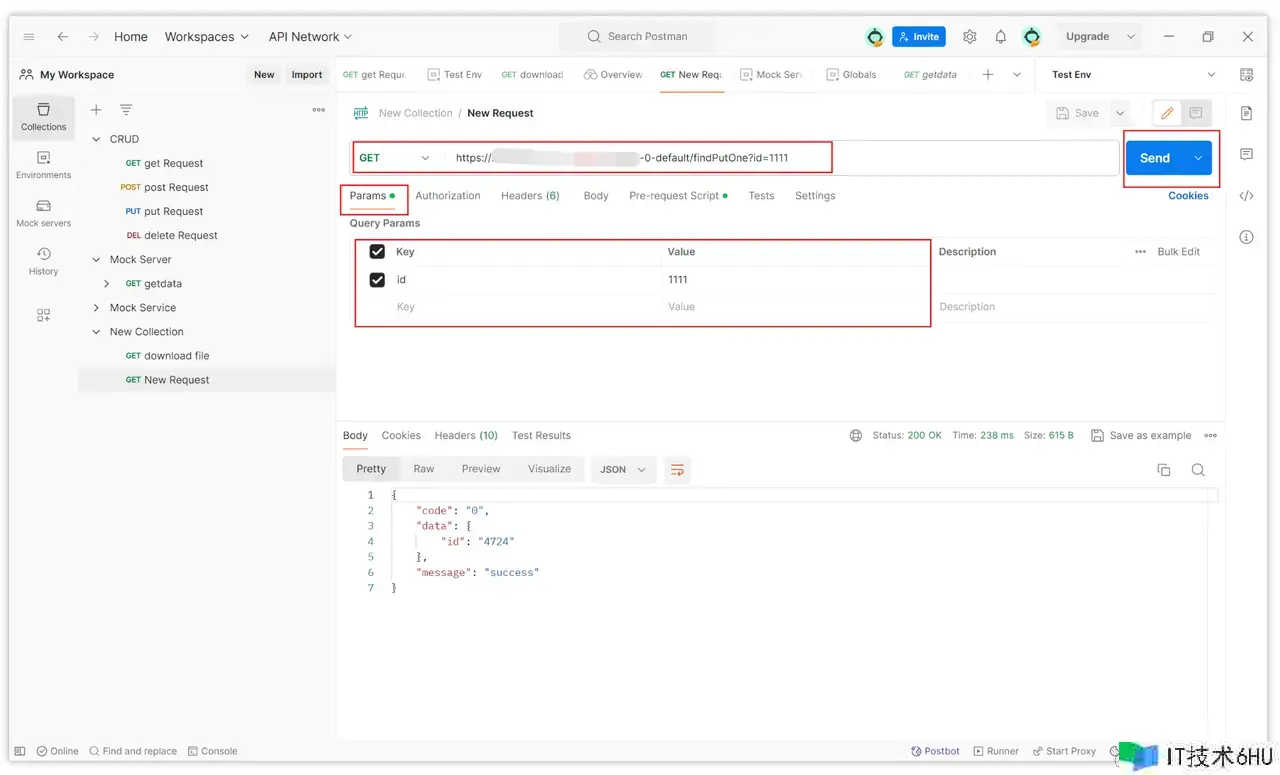Open the GET method dropdown
The image size is (1280, 775).
(x=396, y=158)
